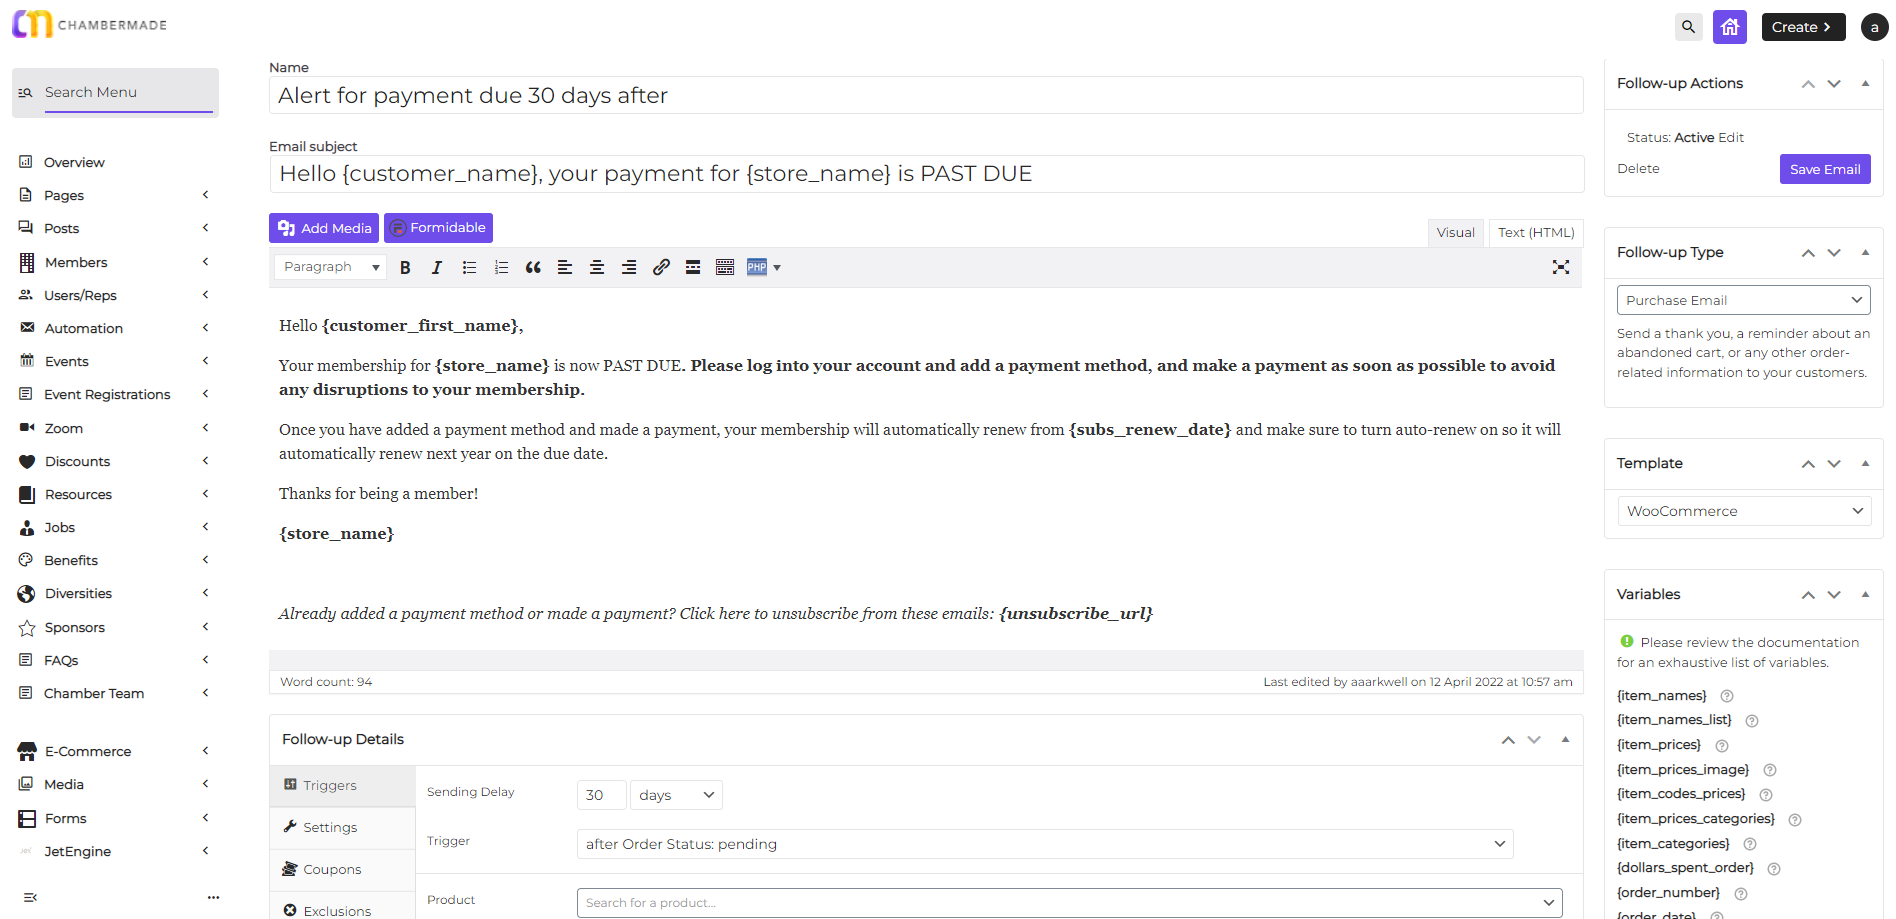
Task: Collapse the Variables panel
Action: pyautogui.click(x=1865, y=594)
